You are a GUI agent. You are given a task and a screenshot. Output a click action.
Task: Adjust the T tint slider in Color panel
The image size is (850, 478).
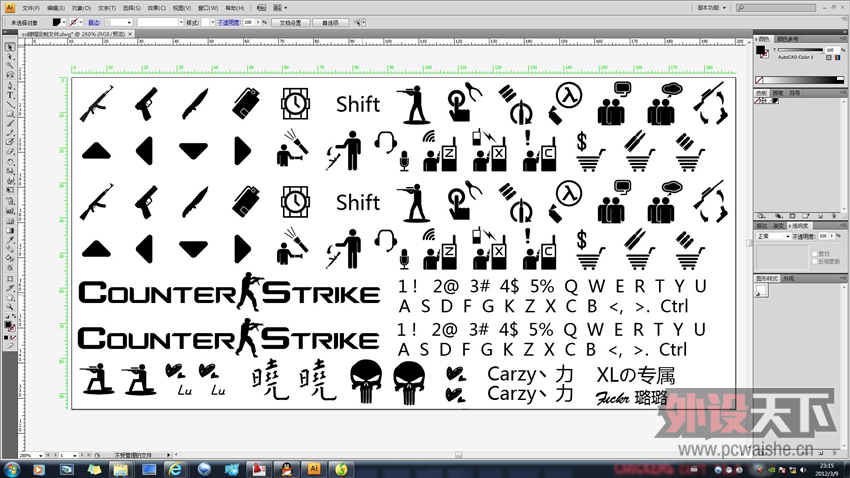click(x=800, y=50)
